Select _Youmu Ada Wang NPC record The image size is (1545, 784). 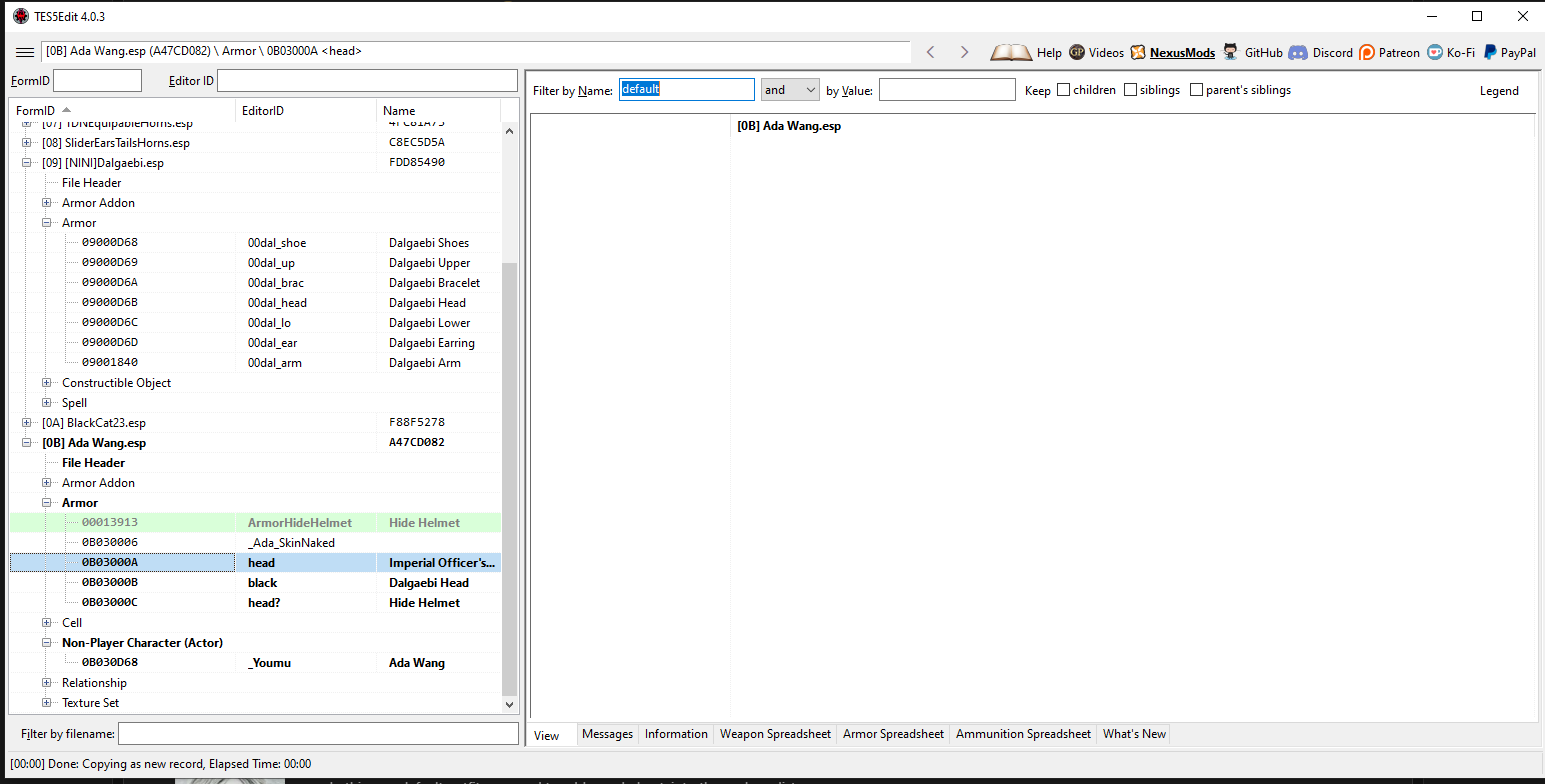[255, 663]
